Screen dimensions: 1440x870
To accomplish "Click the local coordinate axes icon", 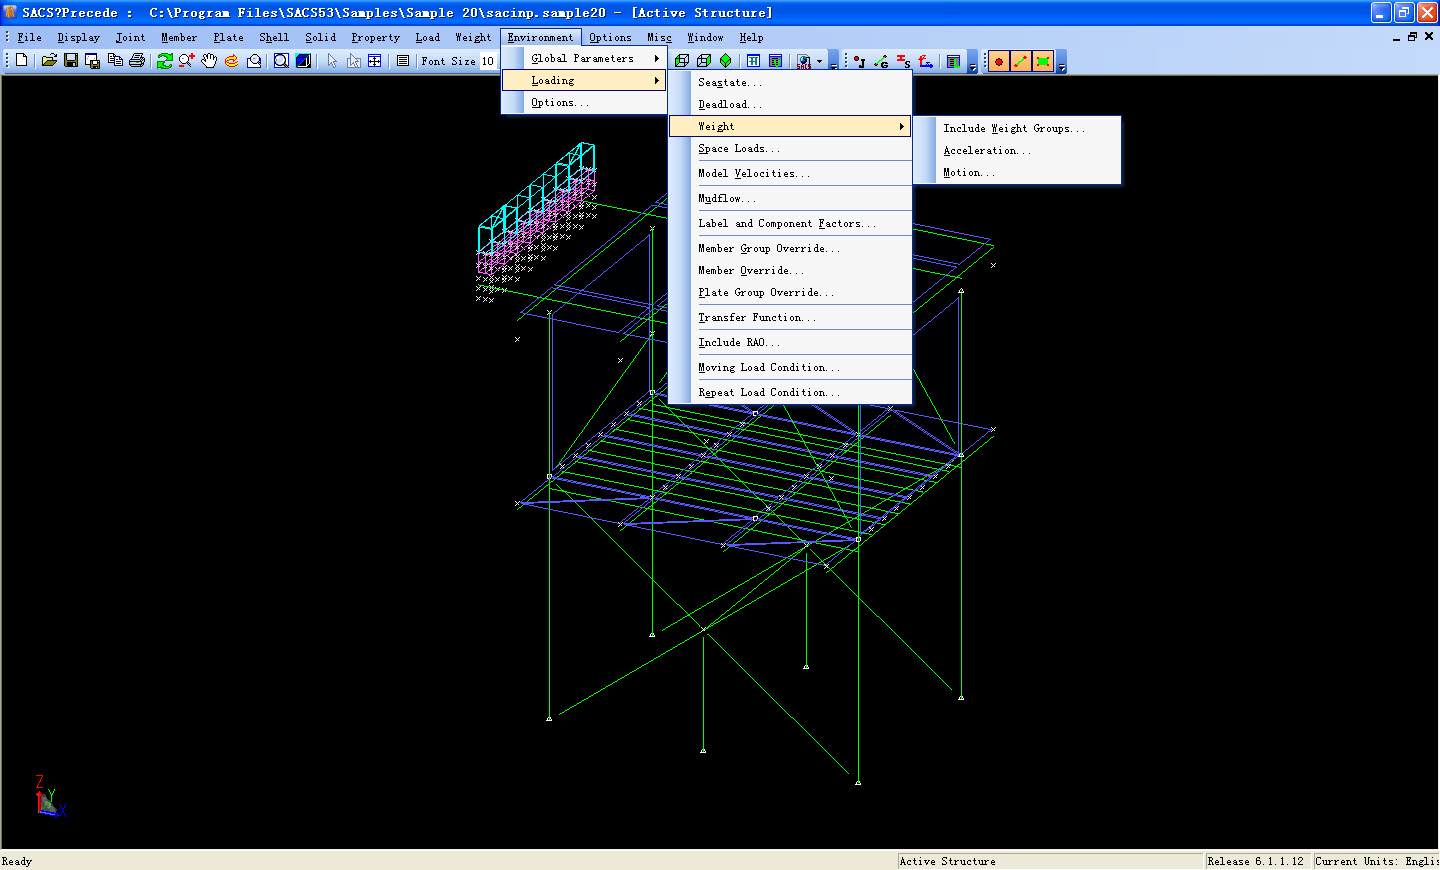I will click(x=926, y=61).
